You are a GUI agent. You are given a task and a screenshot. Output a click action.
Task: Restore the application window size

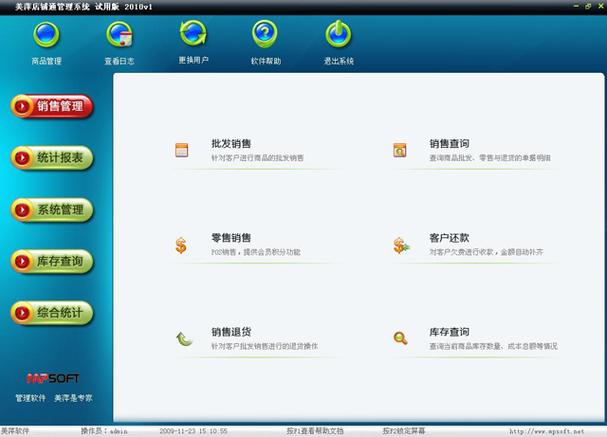tap(588, 6)
